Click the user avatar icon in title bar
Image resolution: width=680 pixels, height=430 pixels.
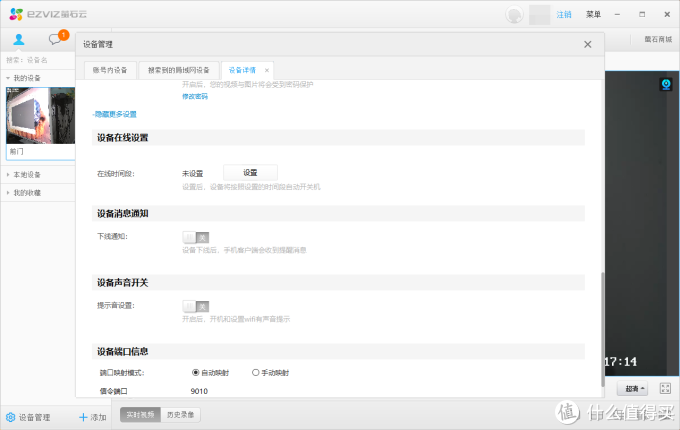(x=514, y=14)
